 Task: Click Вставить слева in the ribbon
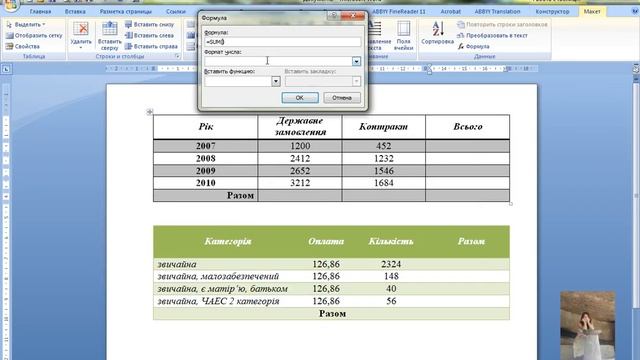[149, 36]
